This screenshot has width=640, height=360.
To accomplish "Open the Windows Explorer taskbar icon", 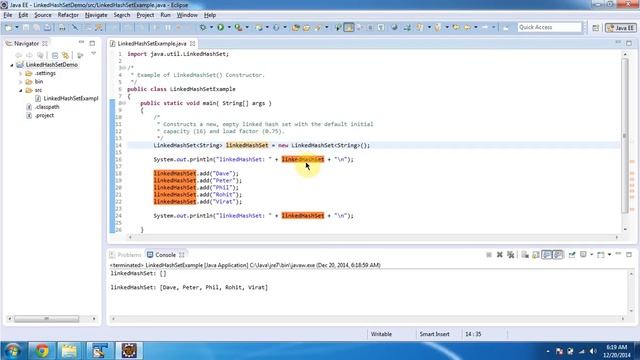I will (x=69, y=350).
